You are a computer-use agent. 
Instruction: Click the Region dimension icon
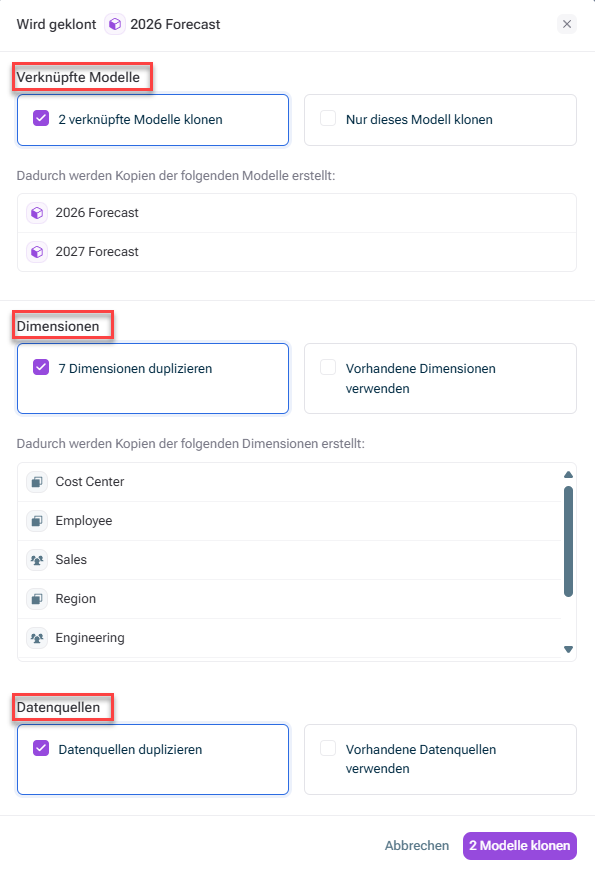pos(37,599)
